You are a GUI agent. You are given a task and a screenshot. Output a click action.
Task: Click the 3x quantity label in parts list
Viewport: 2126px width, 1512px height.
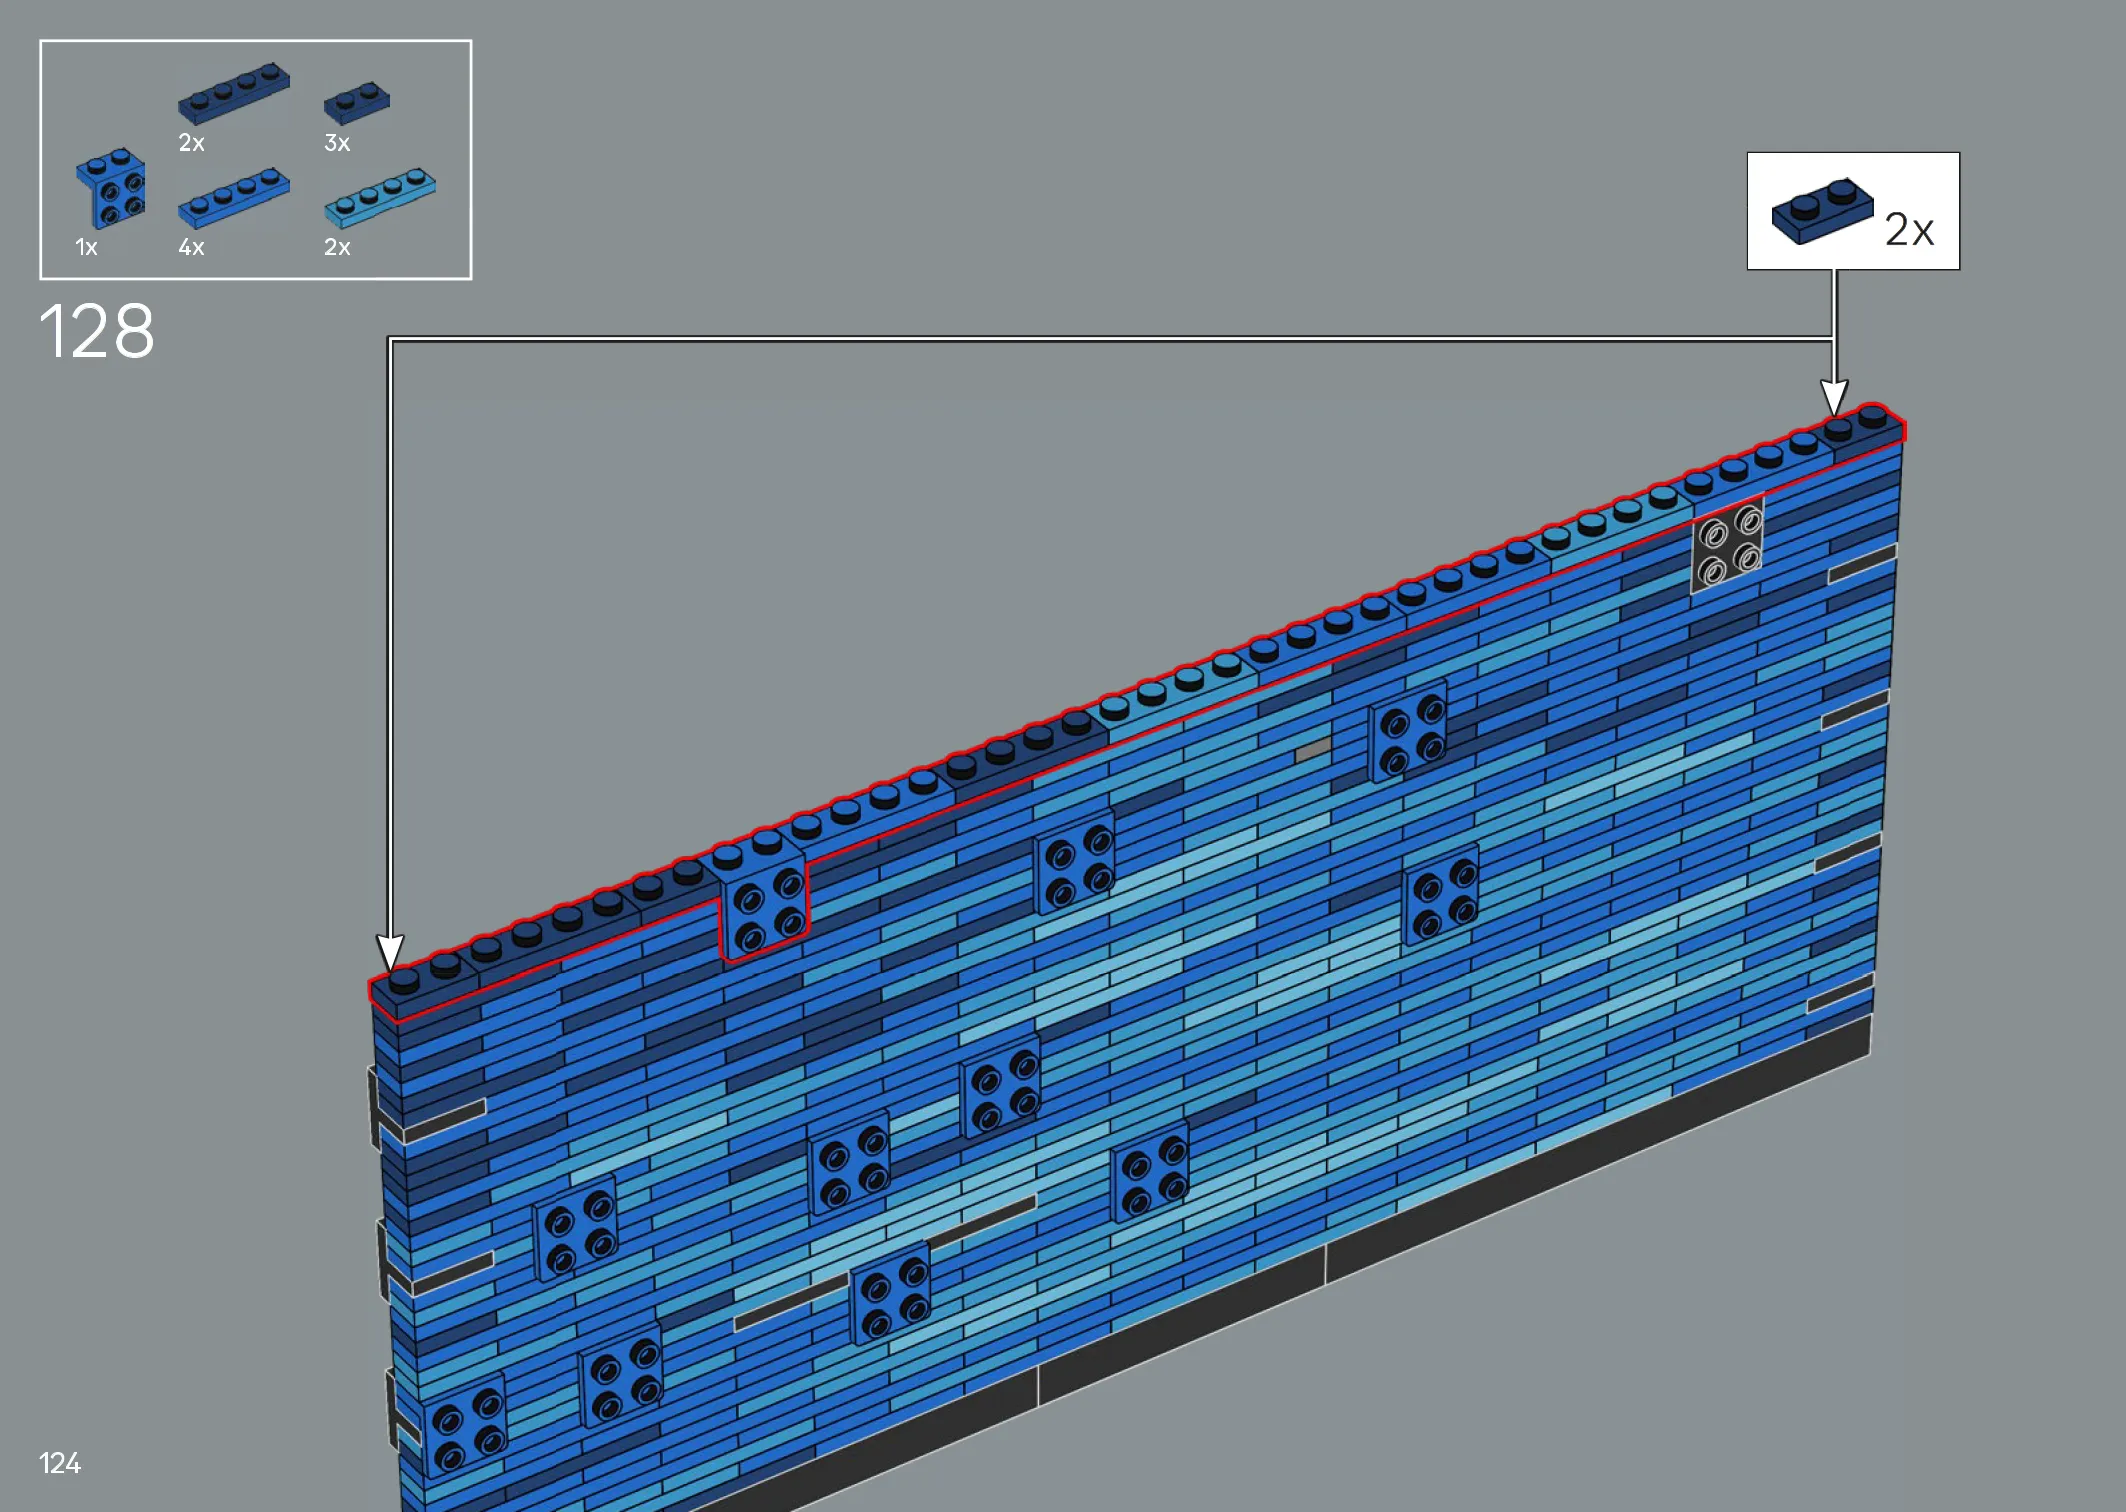point(337,143)
